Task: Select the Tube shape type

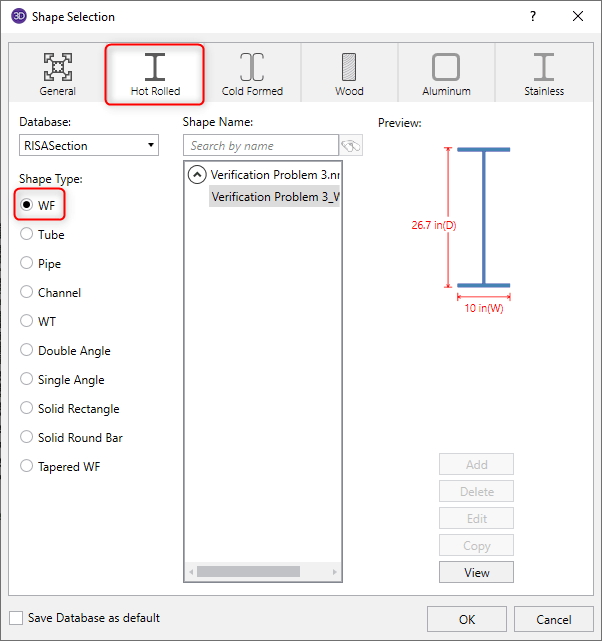Action: click(27, 235)
